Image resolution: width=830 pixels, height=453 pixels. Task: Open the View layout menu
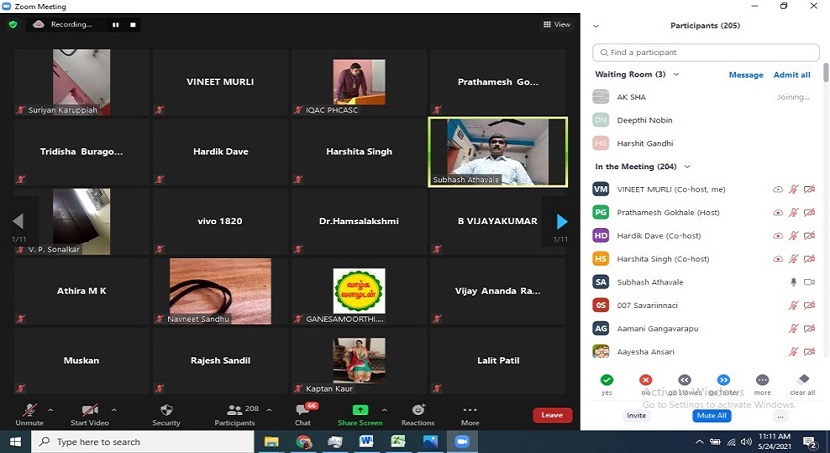[556, 24]
